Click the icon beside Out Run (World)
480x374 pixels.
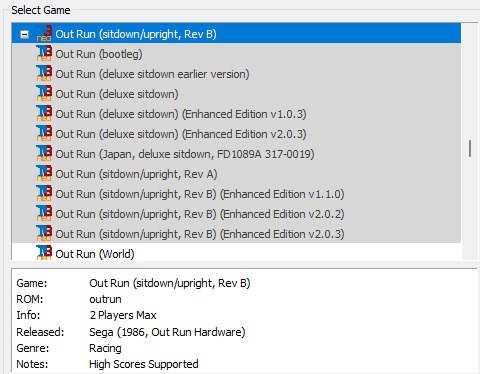click(x=44, y=253)
